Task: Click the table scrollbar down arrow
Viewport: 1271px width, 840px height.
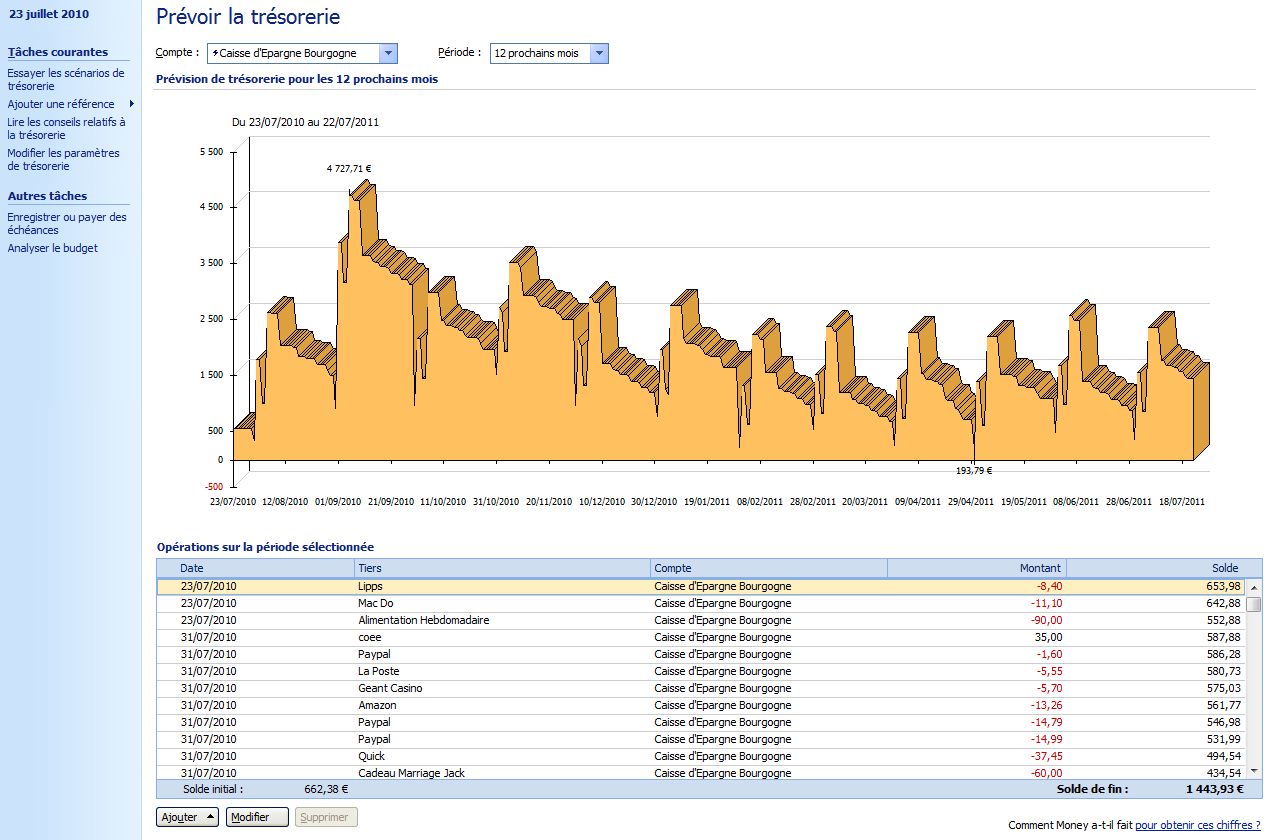Action: pyautogui.click(x=1254, y=771)
